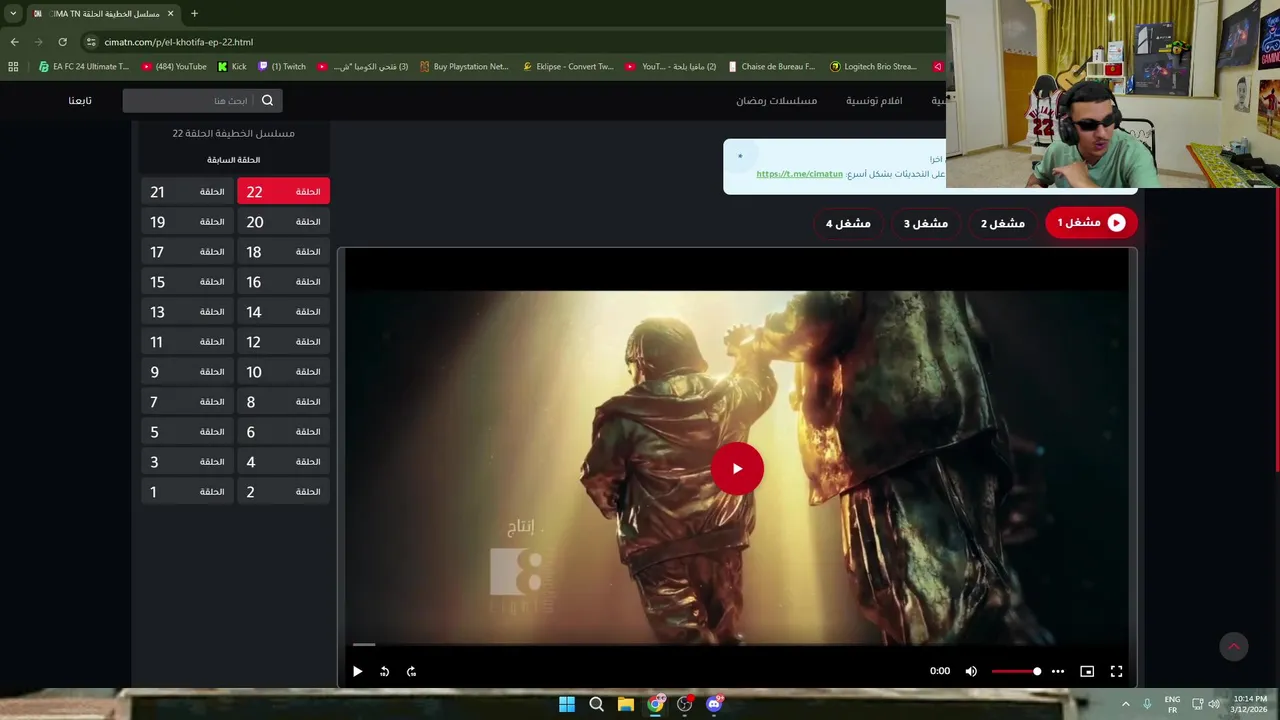Open the EA FC 24 Ultimate bookmark
1280x720 pixels.
[84, 67]
